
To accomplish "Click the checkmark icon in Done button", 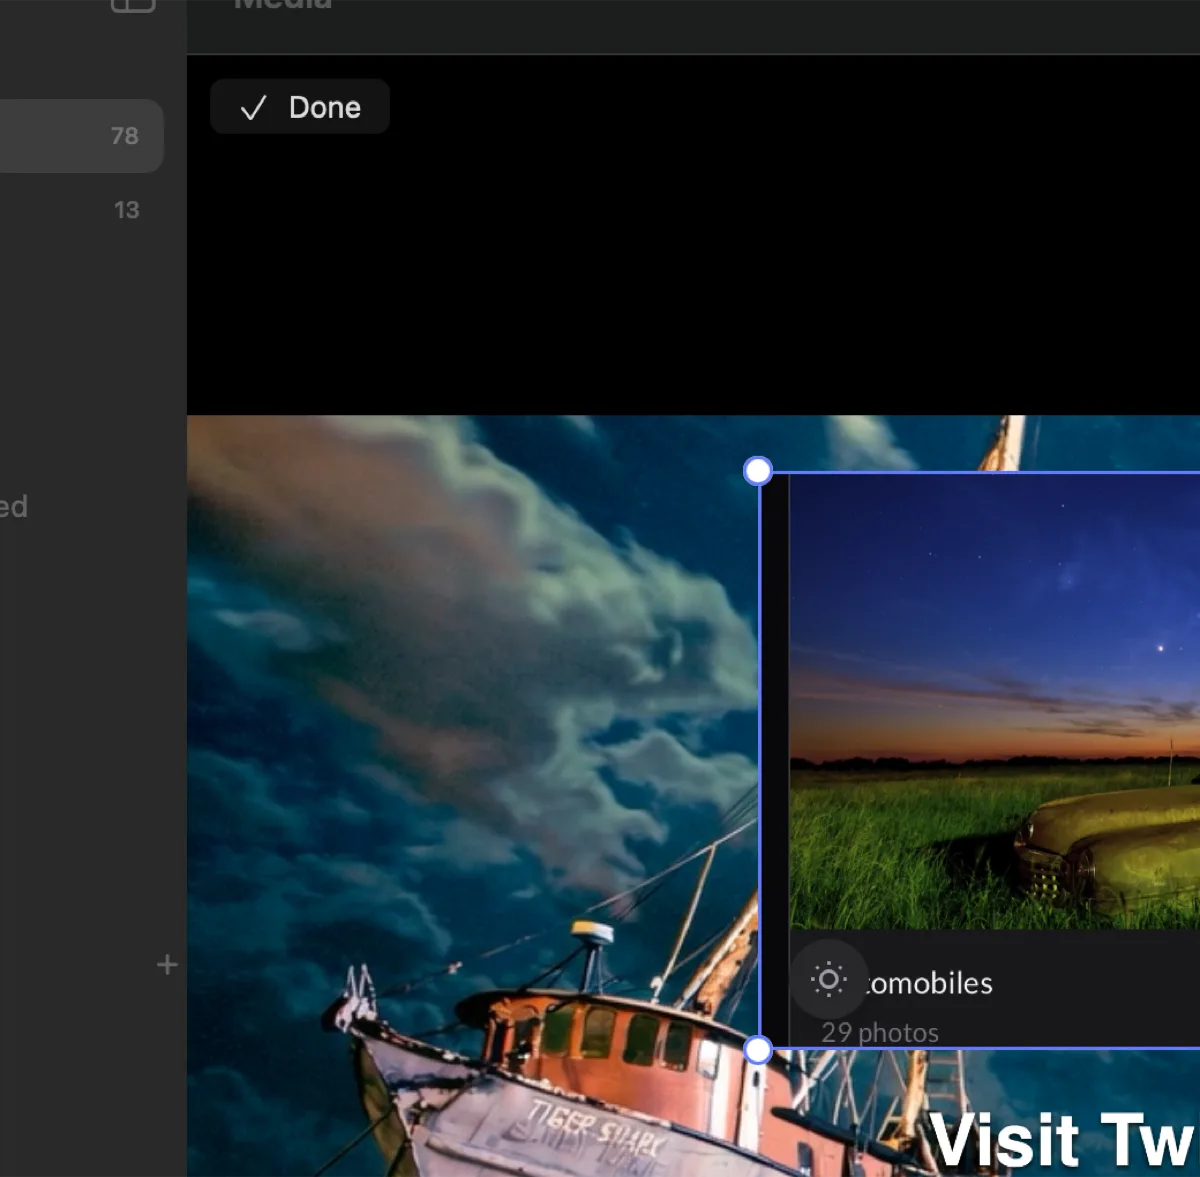I will [x=253, y=108].
